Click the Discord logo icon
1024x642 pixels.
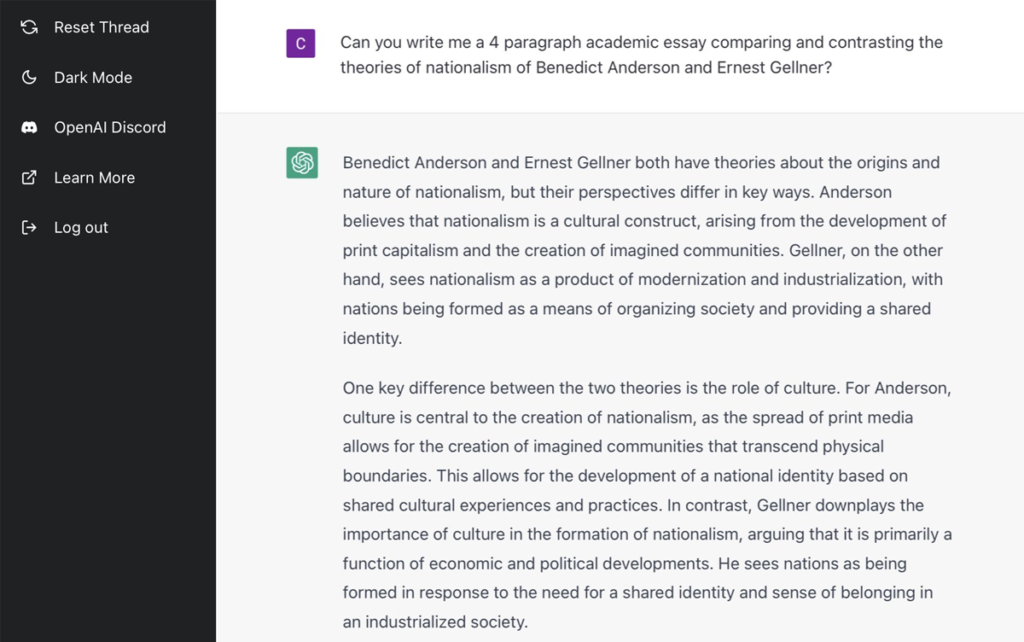coord(29,127)
